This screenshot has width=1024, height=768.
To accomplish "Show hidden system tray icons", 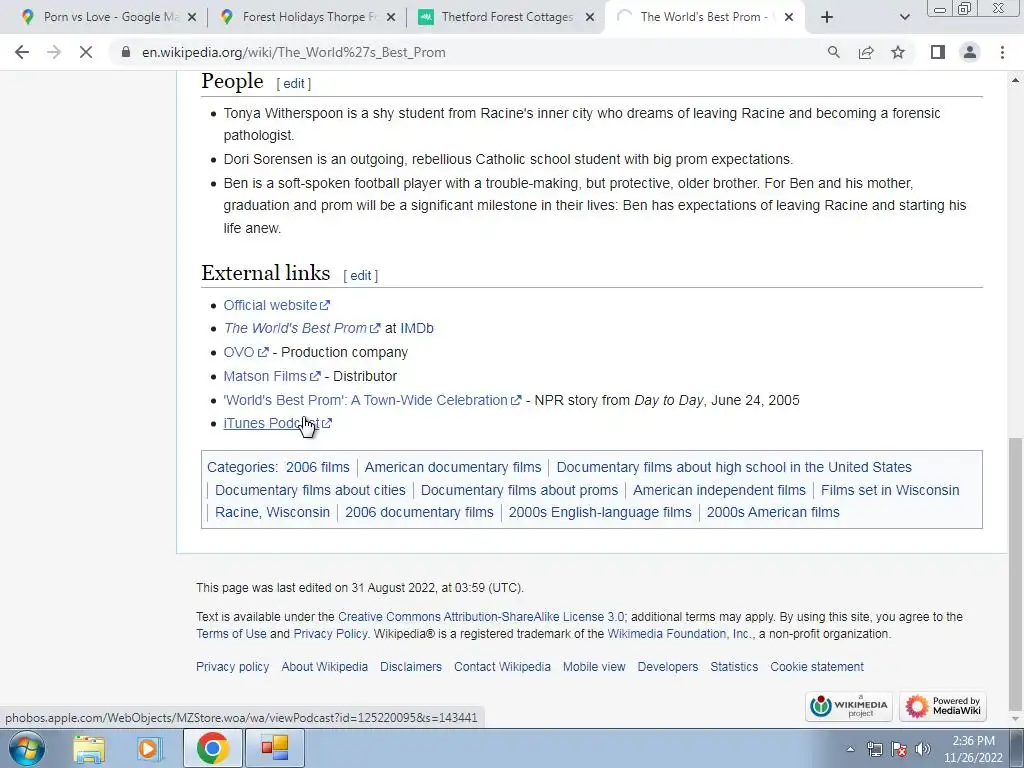I will pos(850,749).
